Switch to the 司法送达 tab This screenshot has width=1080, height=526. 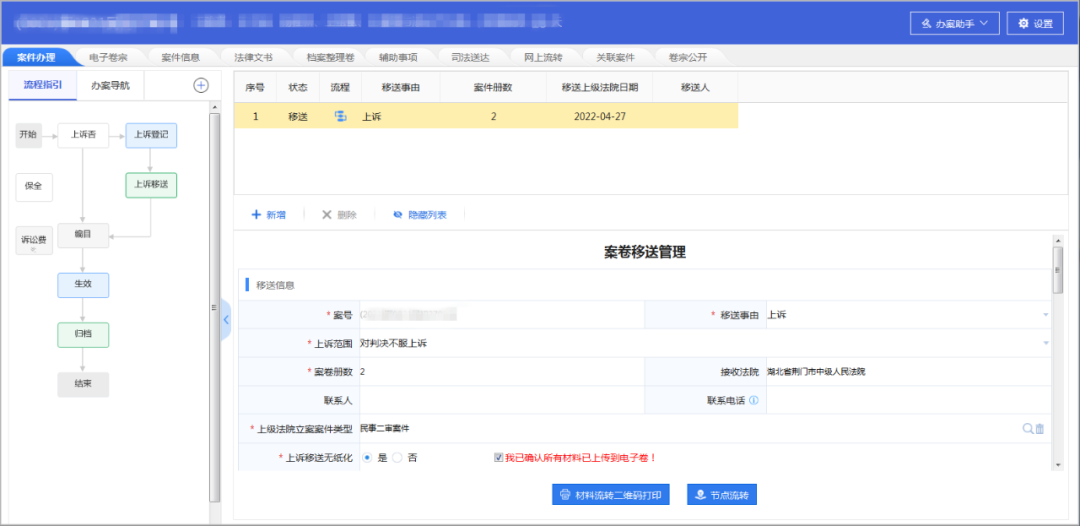tap(470, 57)
